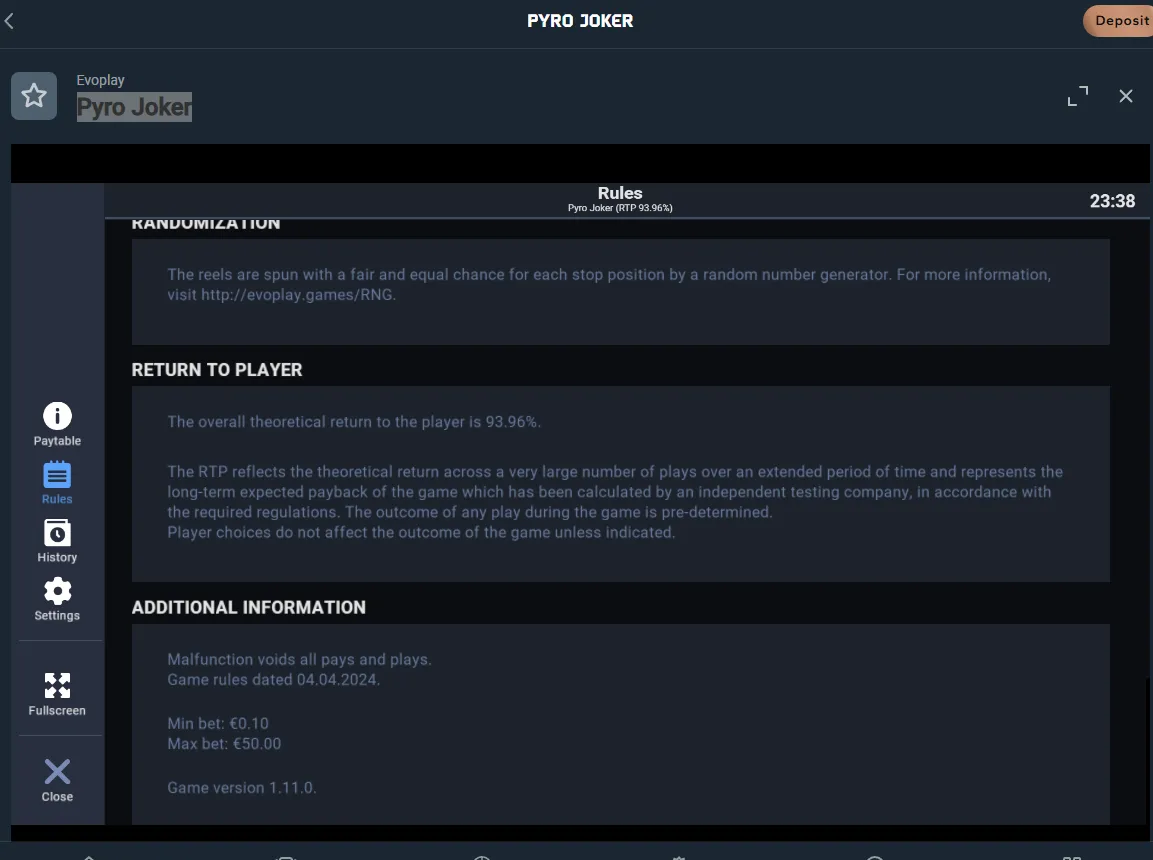Add Pyro Joker to favorites star
This screenshot has width=1153, height=860.
[x=34, y=96]
